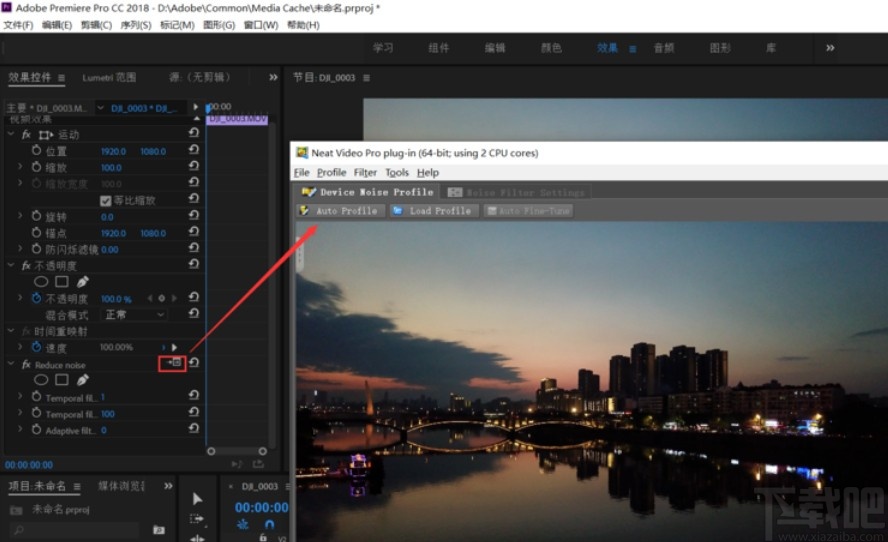Image resolution: width=888 pixels, height=542 pixels.
Task: Select the Selection arrow tool
Action: 197,499
